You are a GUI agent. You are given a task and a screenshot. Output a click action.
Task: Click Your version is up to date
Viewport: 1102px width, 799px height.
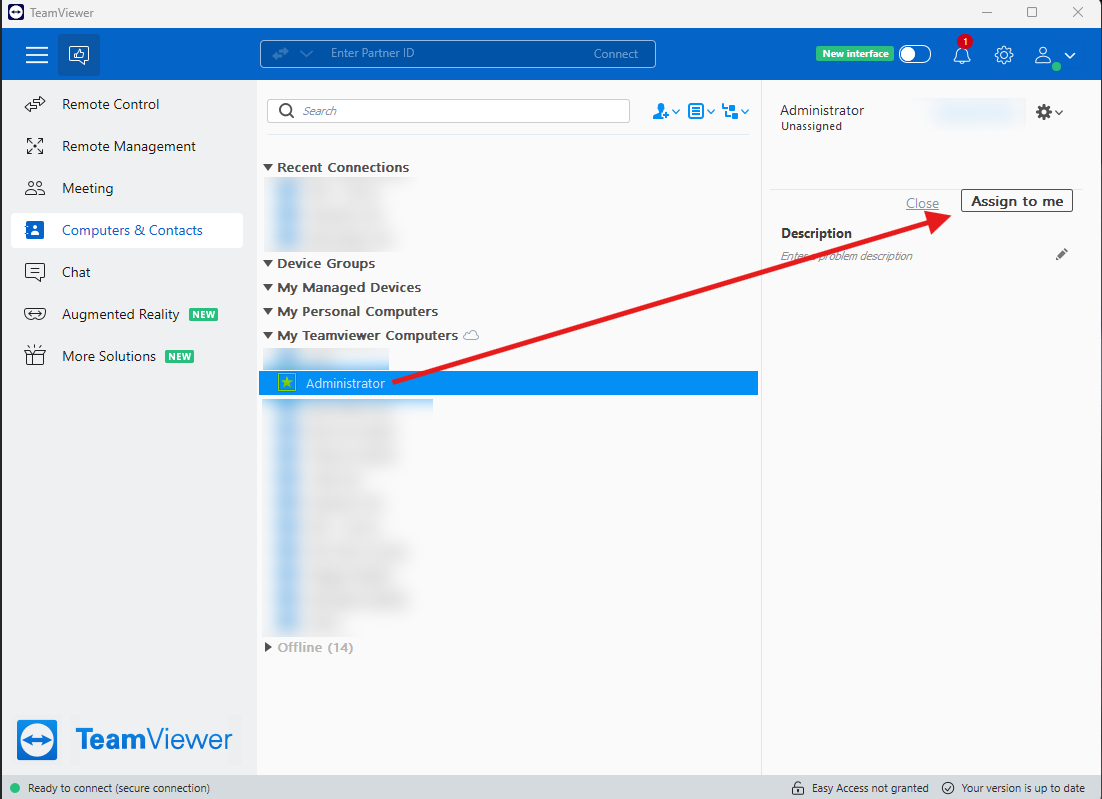(x=1023, y=788)
